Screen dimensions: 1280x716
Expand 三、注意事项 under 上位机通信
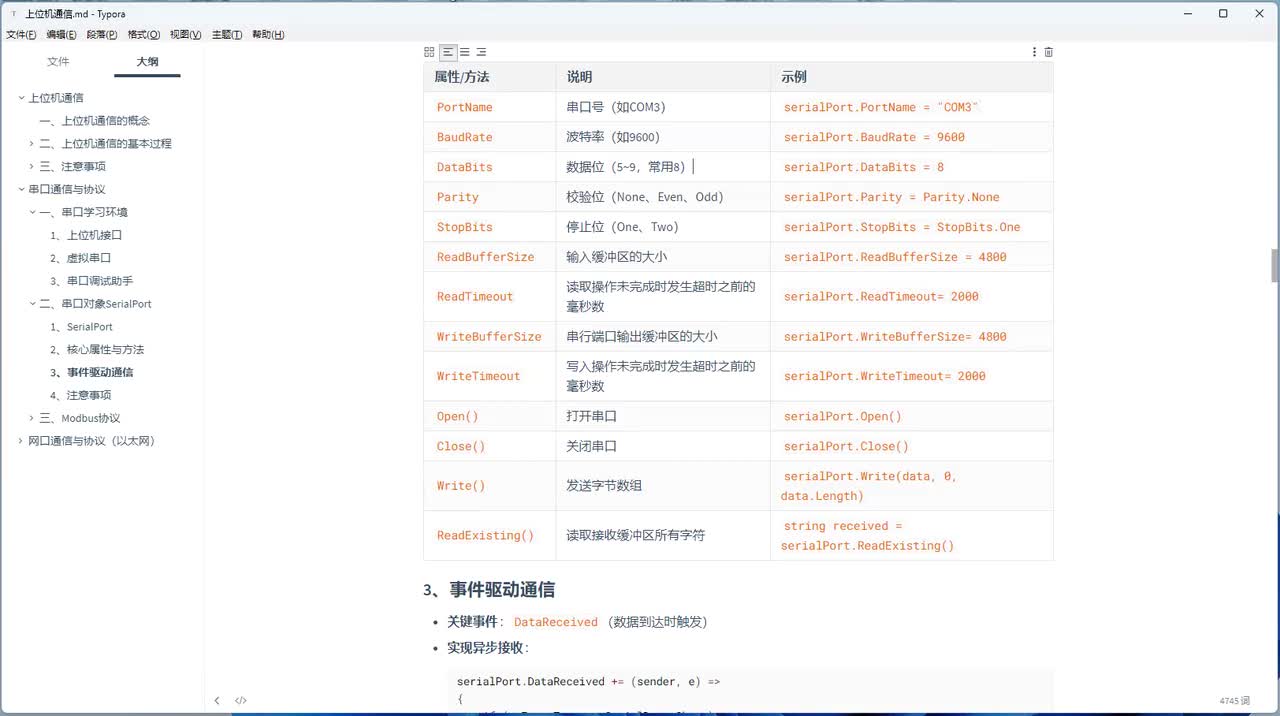click(32, 167)
